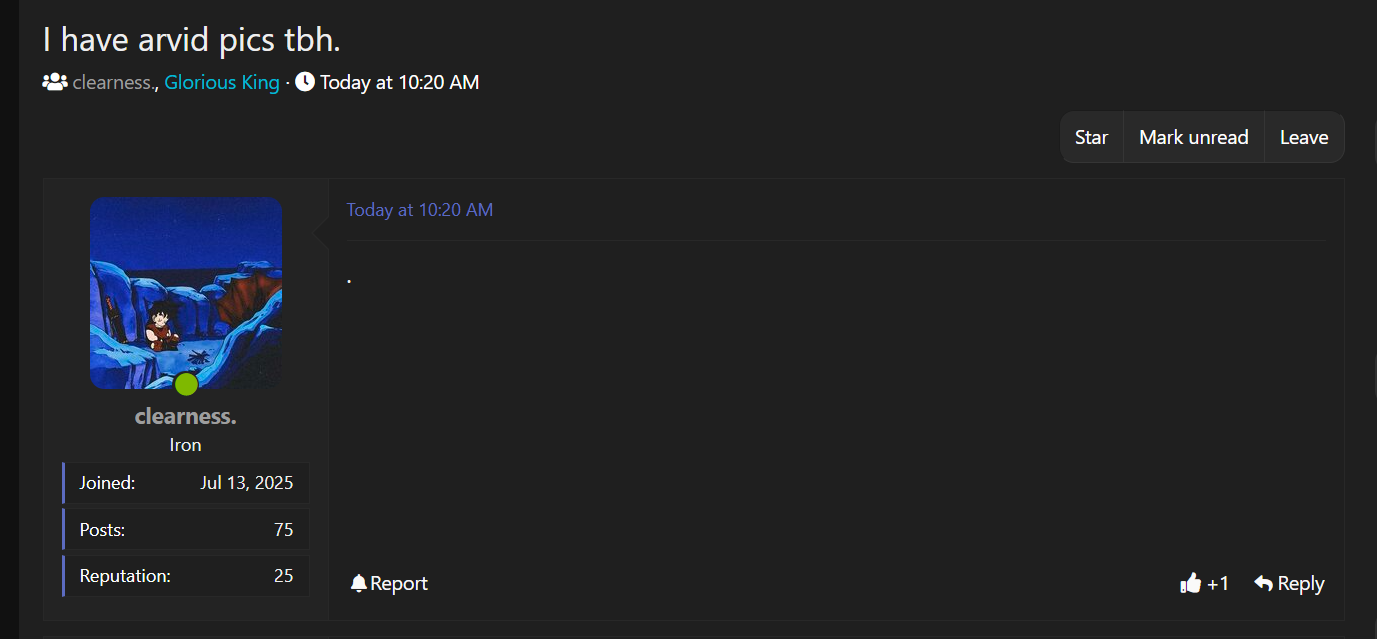The height and width of the screenshot is (639, 1377).
Task: Open the Glorious King participant profile
Action: pos(222,82)
